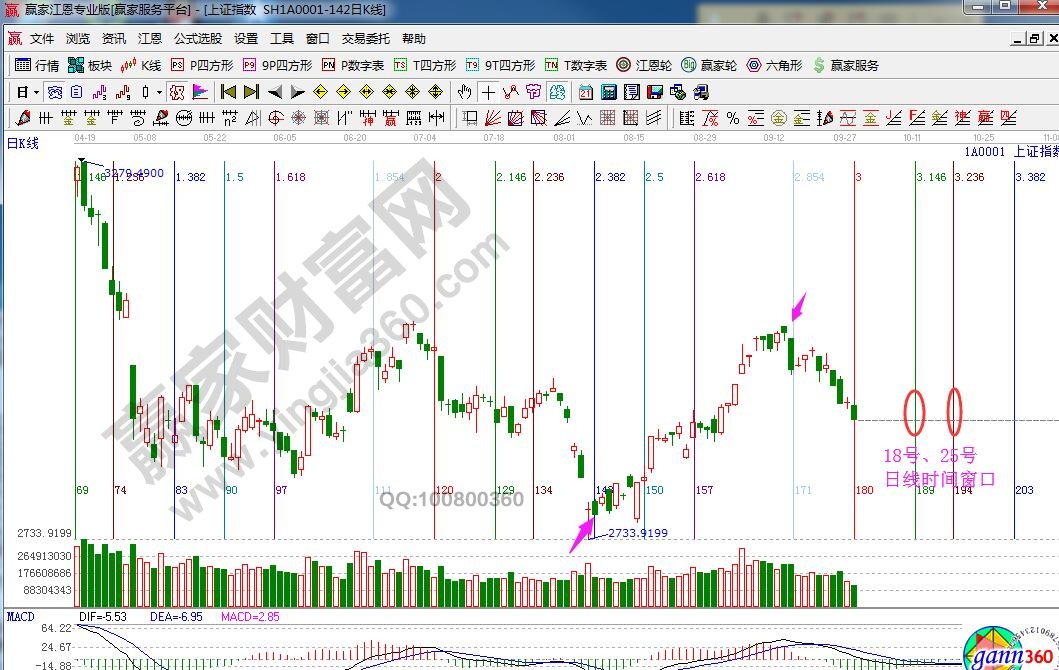1059x670 pixels.
Task: Jump to first bar with skip-back arrow
Action: pyautogui.click(x=228, y=92)
